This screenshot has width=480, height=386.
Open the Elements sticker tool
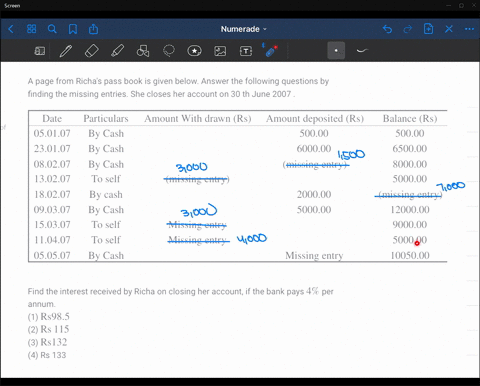click(x=194, y=51)
